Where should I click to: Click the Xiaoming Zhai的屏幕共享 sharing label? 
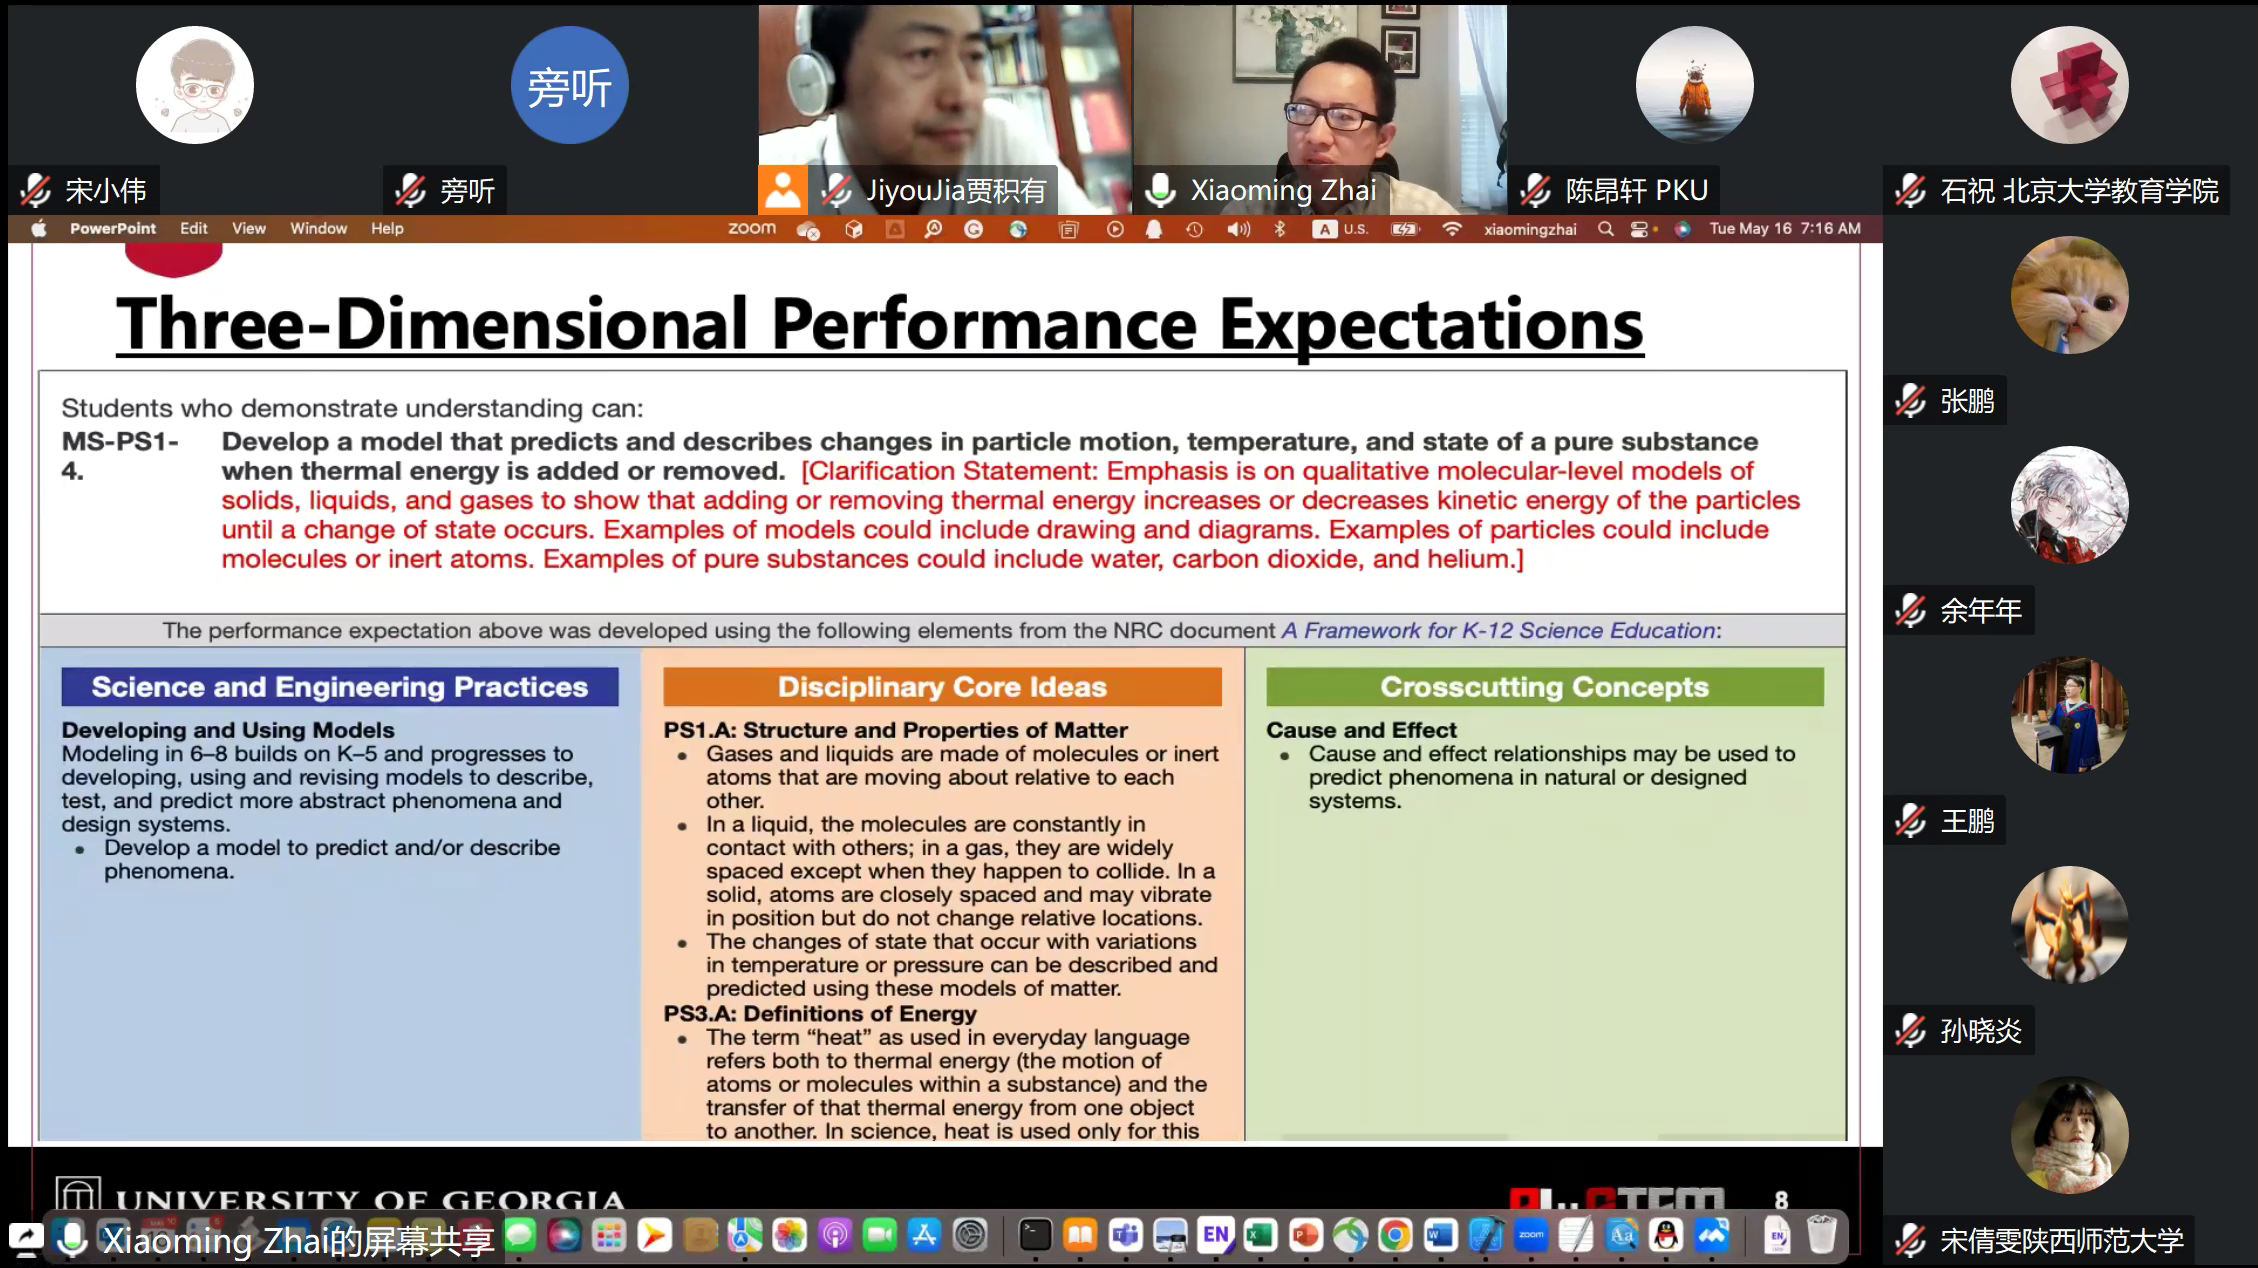298,1241
